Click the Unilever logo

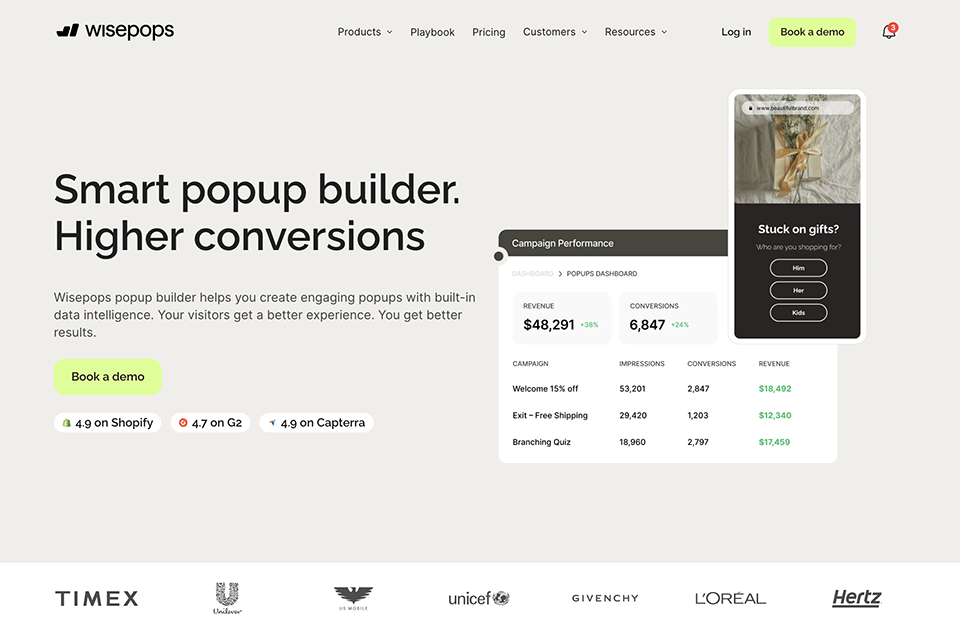tap(227, 598)
